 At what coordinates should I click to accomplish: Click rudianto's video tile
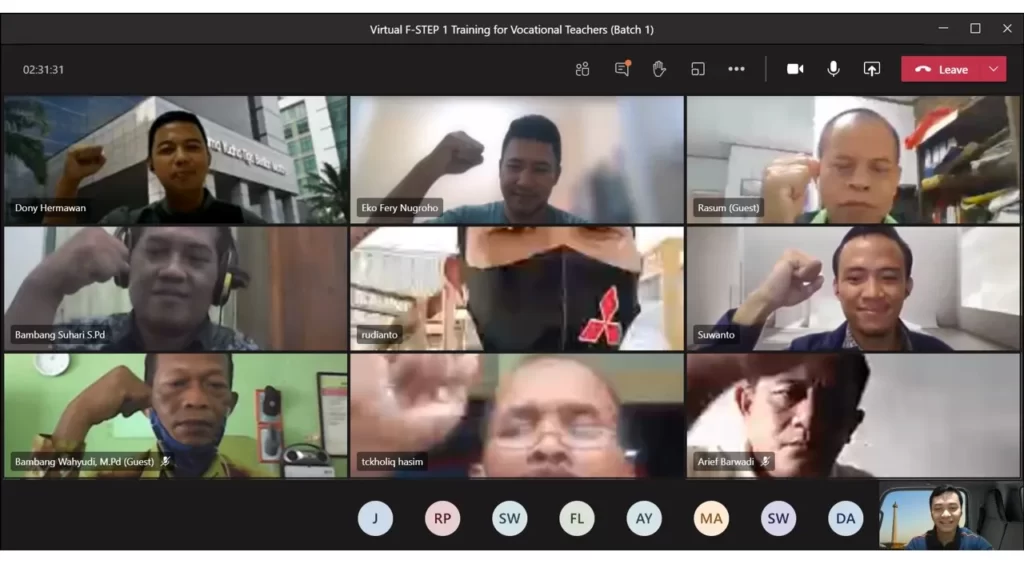pos(516,287)
